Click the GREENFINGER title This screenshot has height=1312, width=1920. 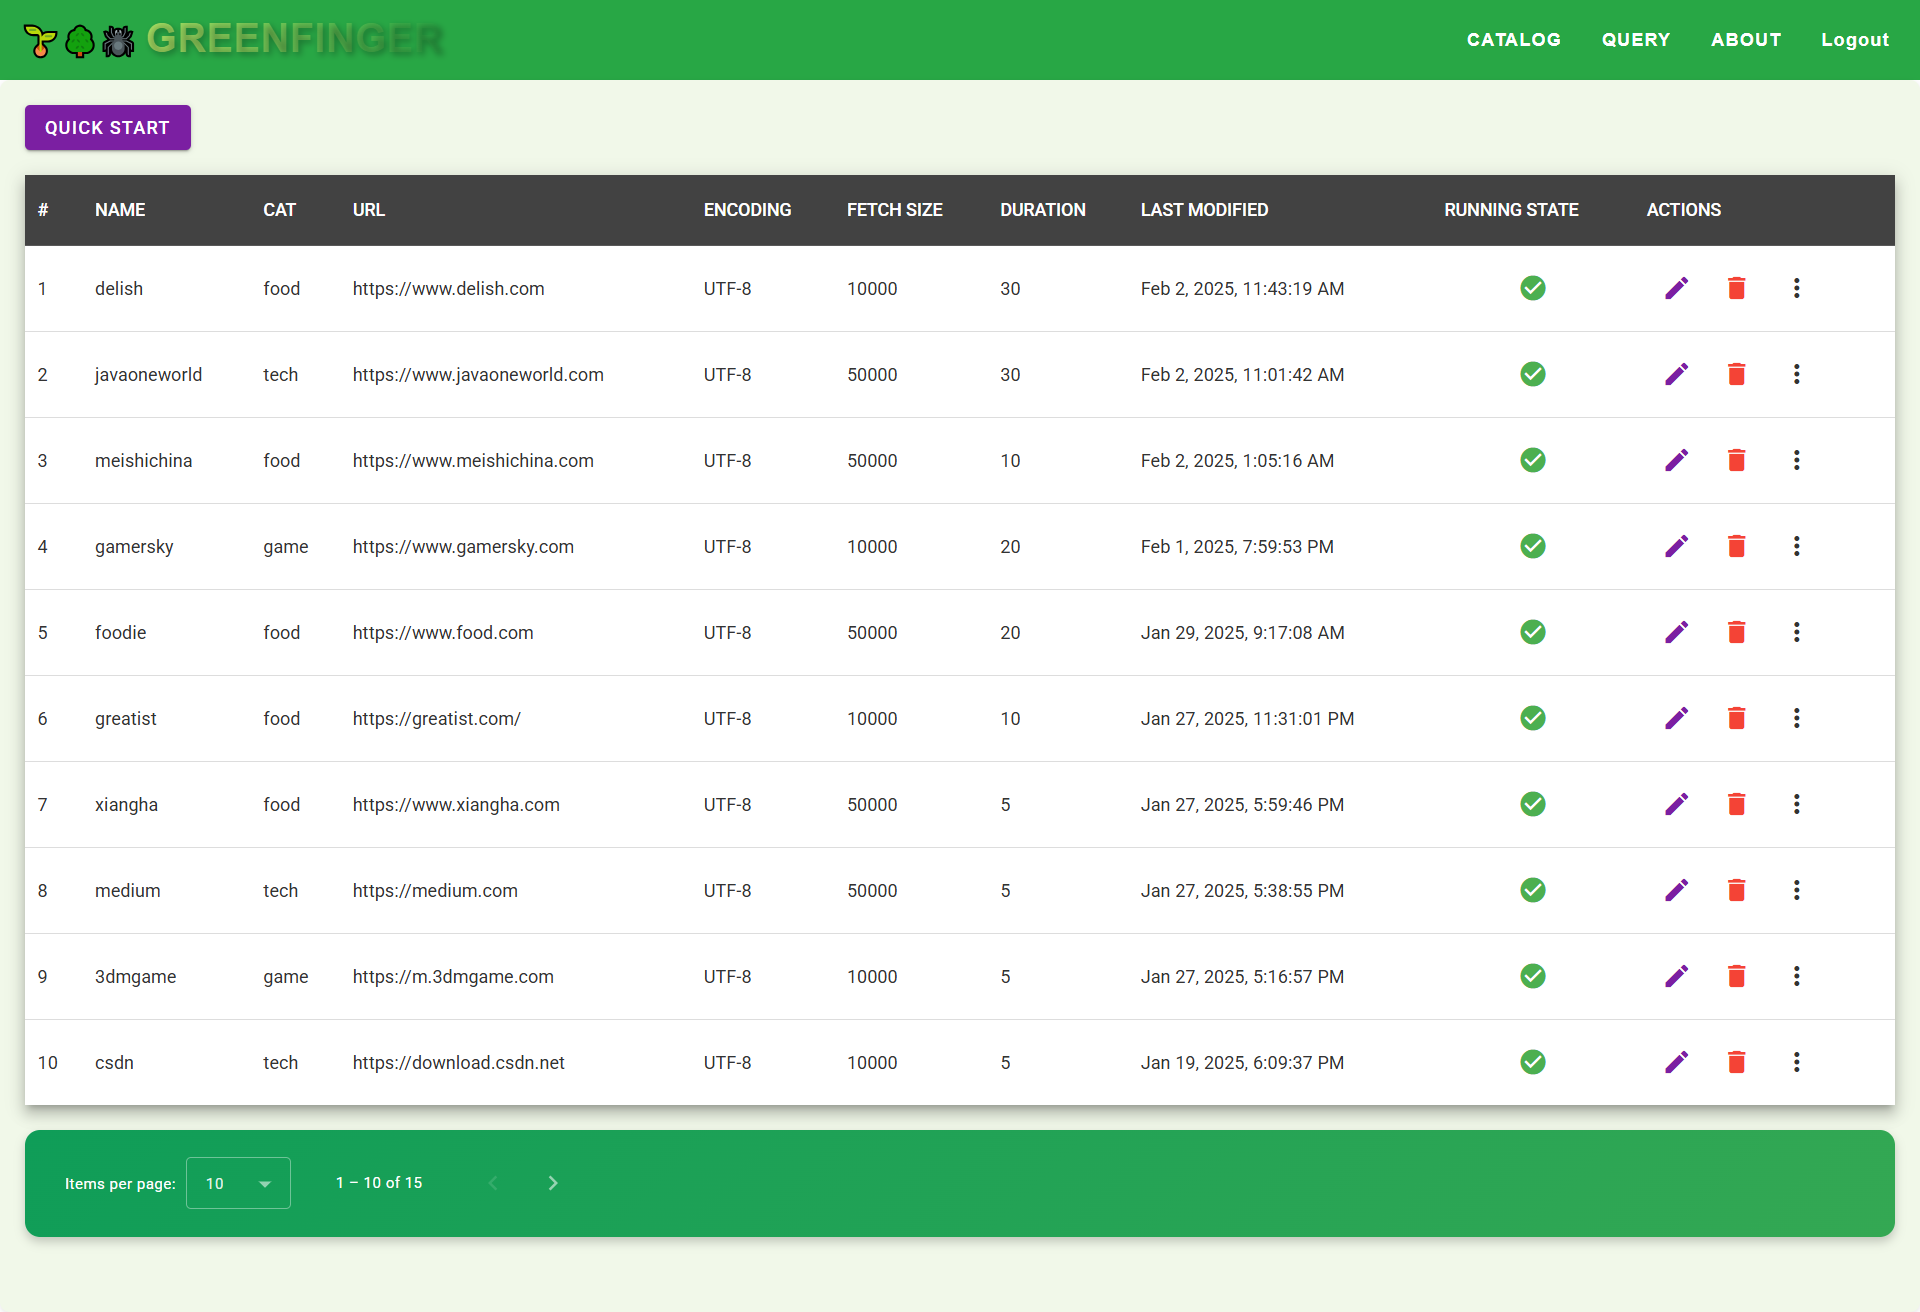pos(295,39)
